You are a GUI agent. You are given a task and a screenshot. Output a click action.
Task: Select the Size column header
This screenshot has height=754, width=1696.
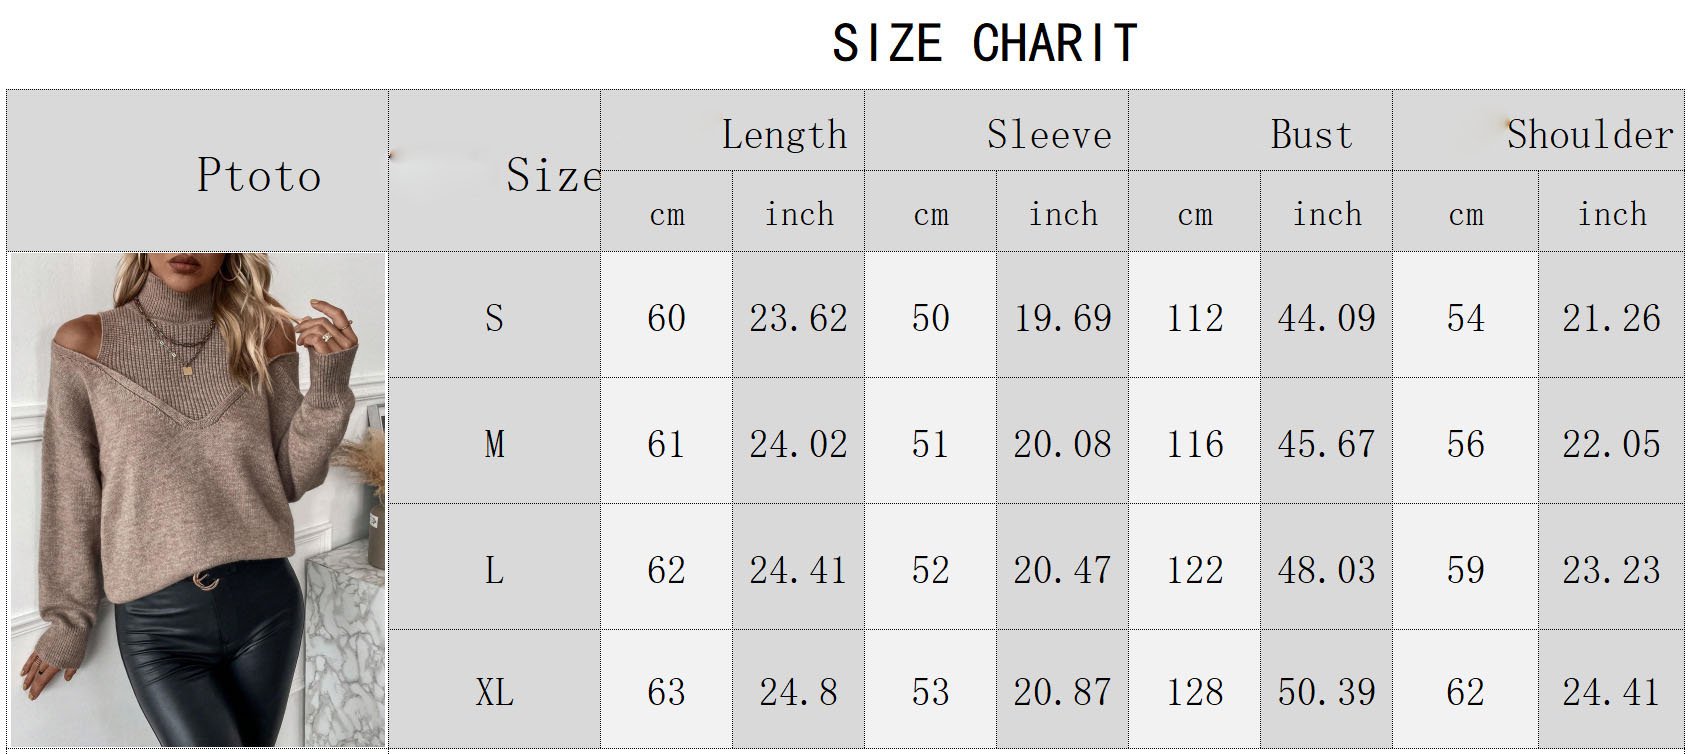[552, 176]
